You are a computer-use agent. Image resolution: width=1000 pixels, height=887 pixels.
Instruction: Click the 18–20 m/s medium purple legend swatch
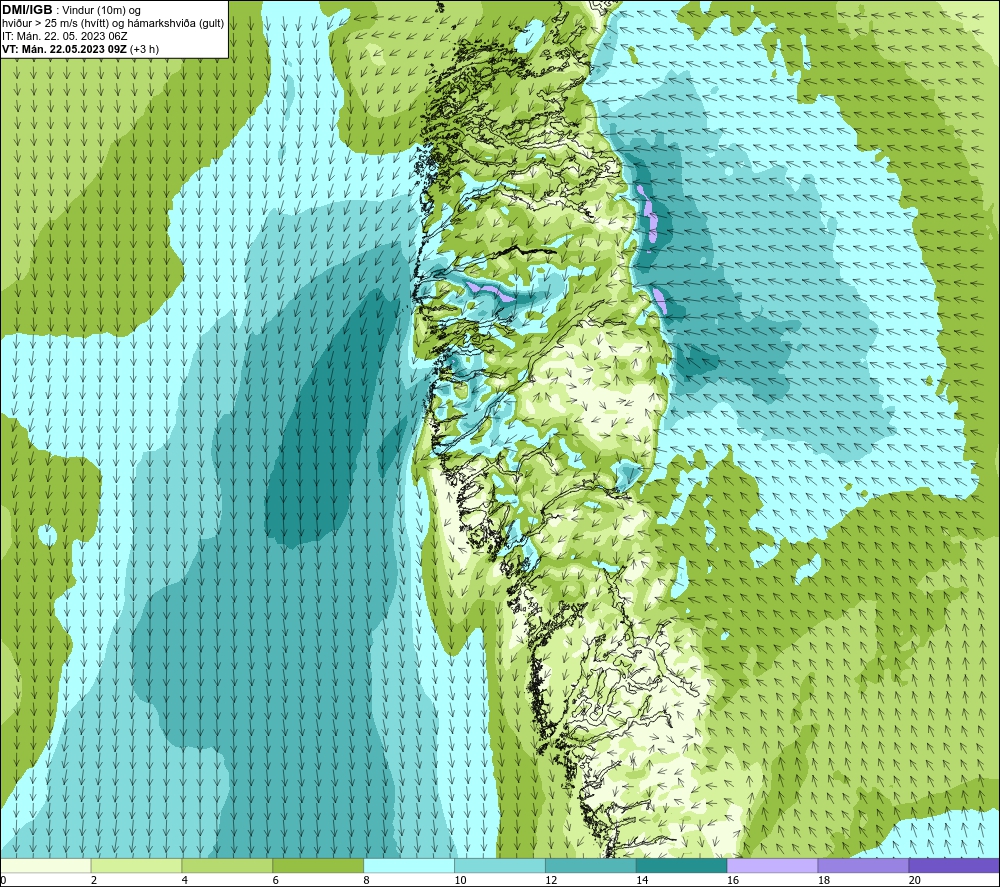(863, 865)
